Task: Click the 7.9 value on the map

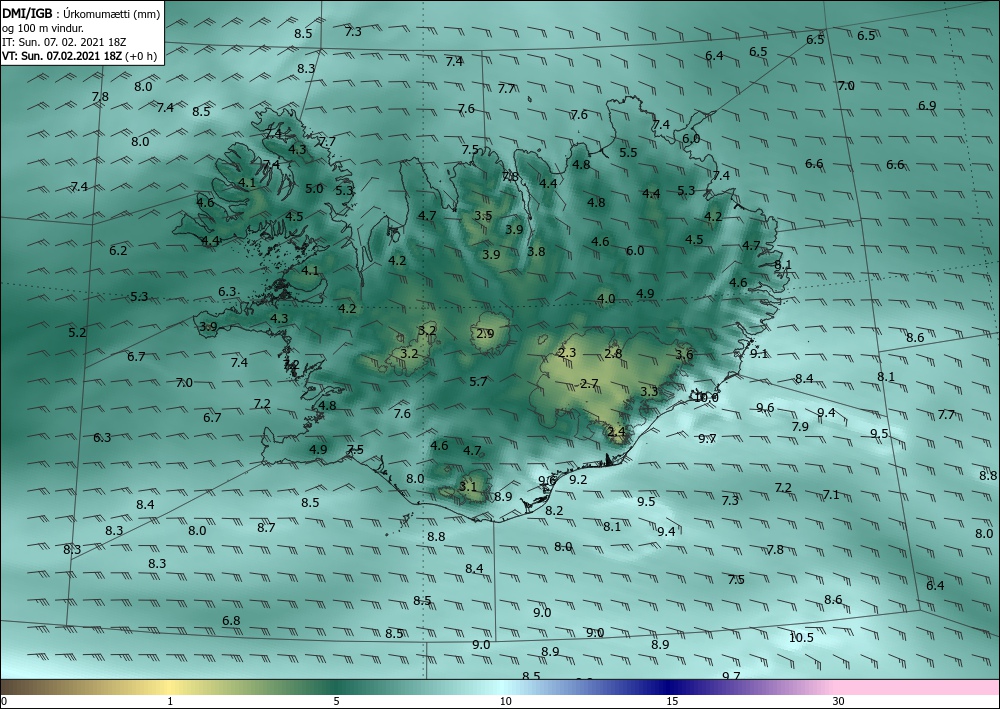Action: (800, 427)
